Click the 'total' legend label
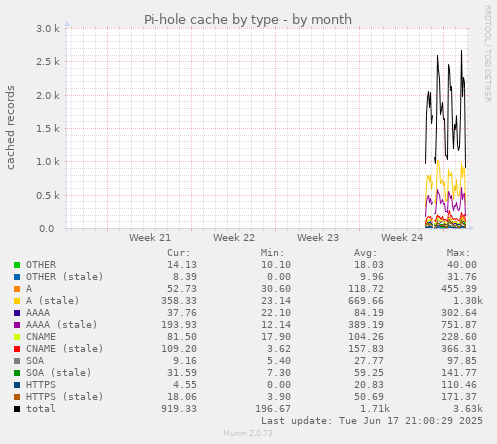Image resolution: width=497 pixels, height=444 pixels. pyautogui.click(x=41, y=409)
